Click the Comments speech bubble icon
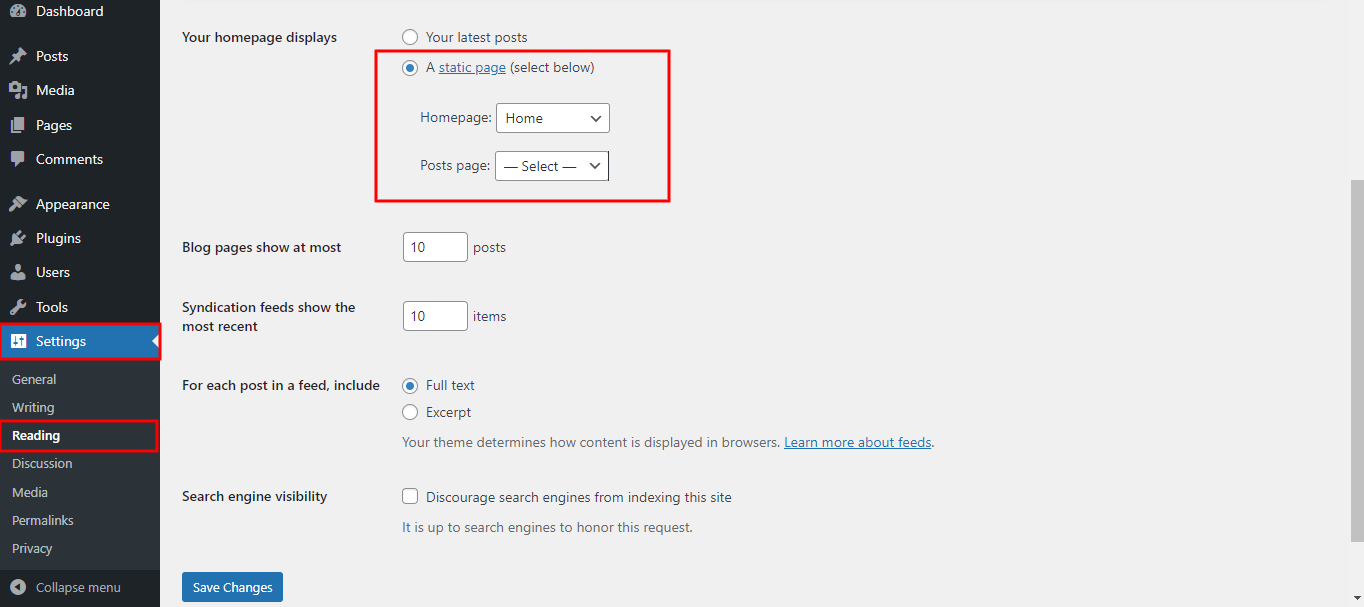 (x=18, y=159)
